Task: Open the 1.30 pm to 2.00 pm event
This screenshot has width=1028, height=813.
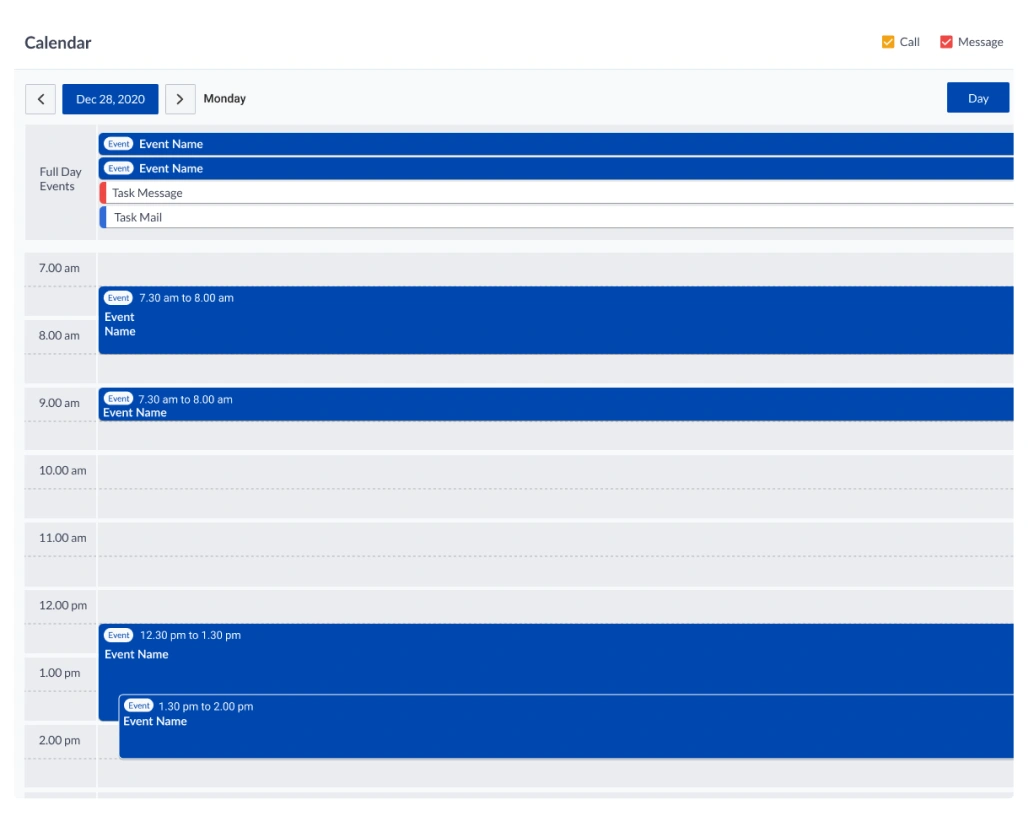Action: point(500,735)
